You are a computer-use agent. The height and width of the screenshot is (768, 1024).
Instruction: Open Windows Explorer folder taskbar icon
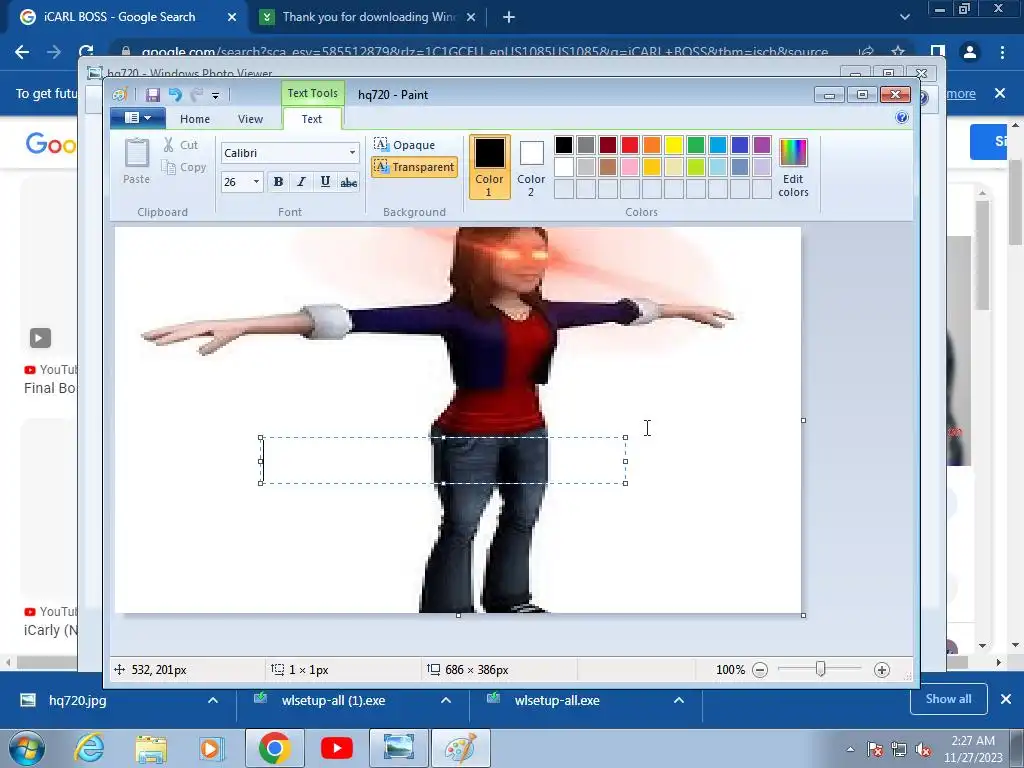coord(151,748)
